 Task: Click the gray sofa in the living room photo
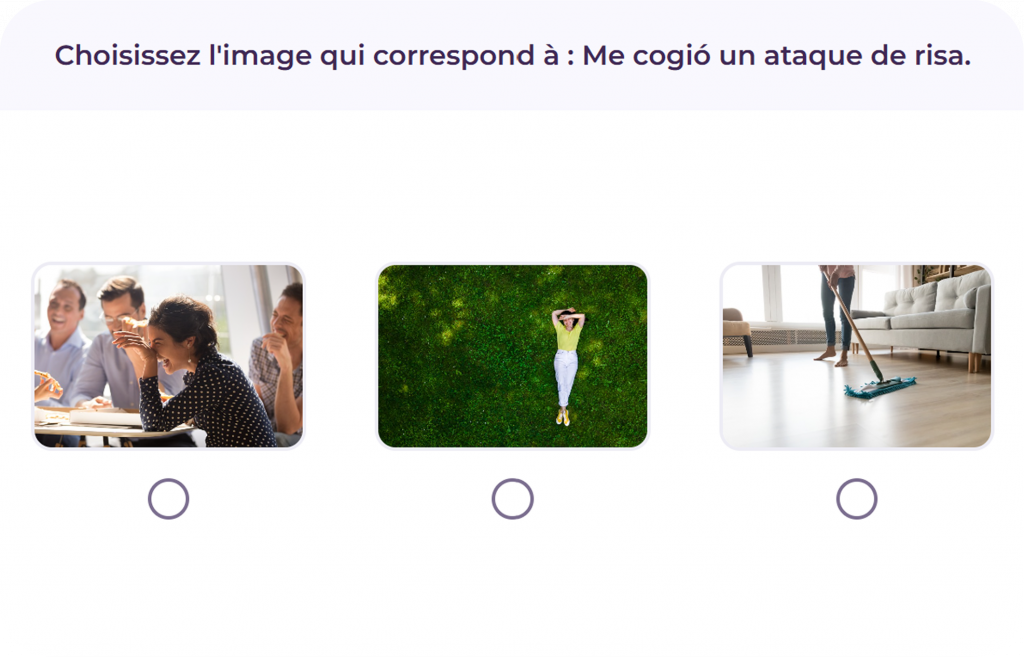[930, 315]
